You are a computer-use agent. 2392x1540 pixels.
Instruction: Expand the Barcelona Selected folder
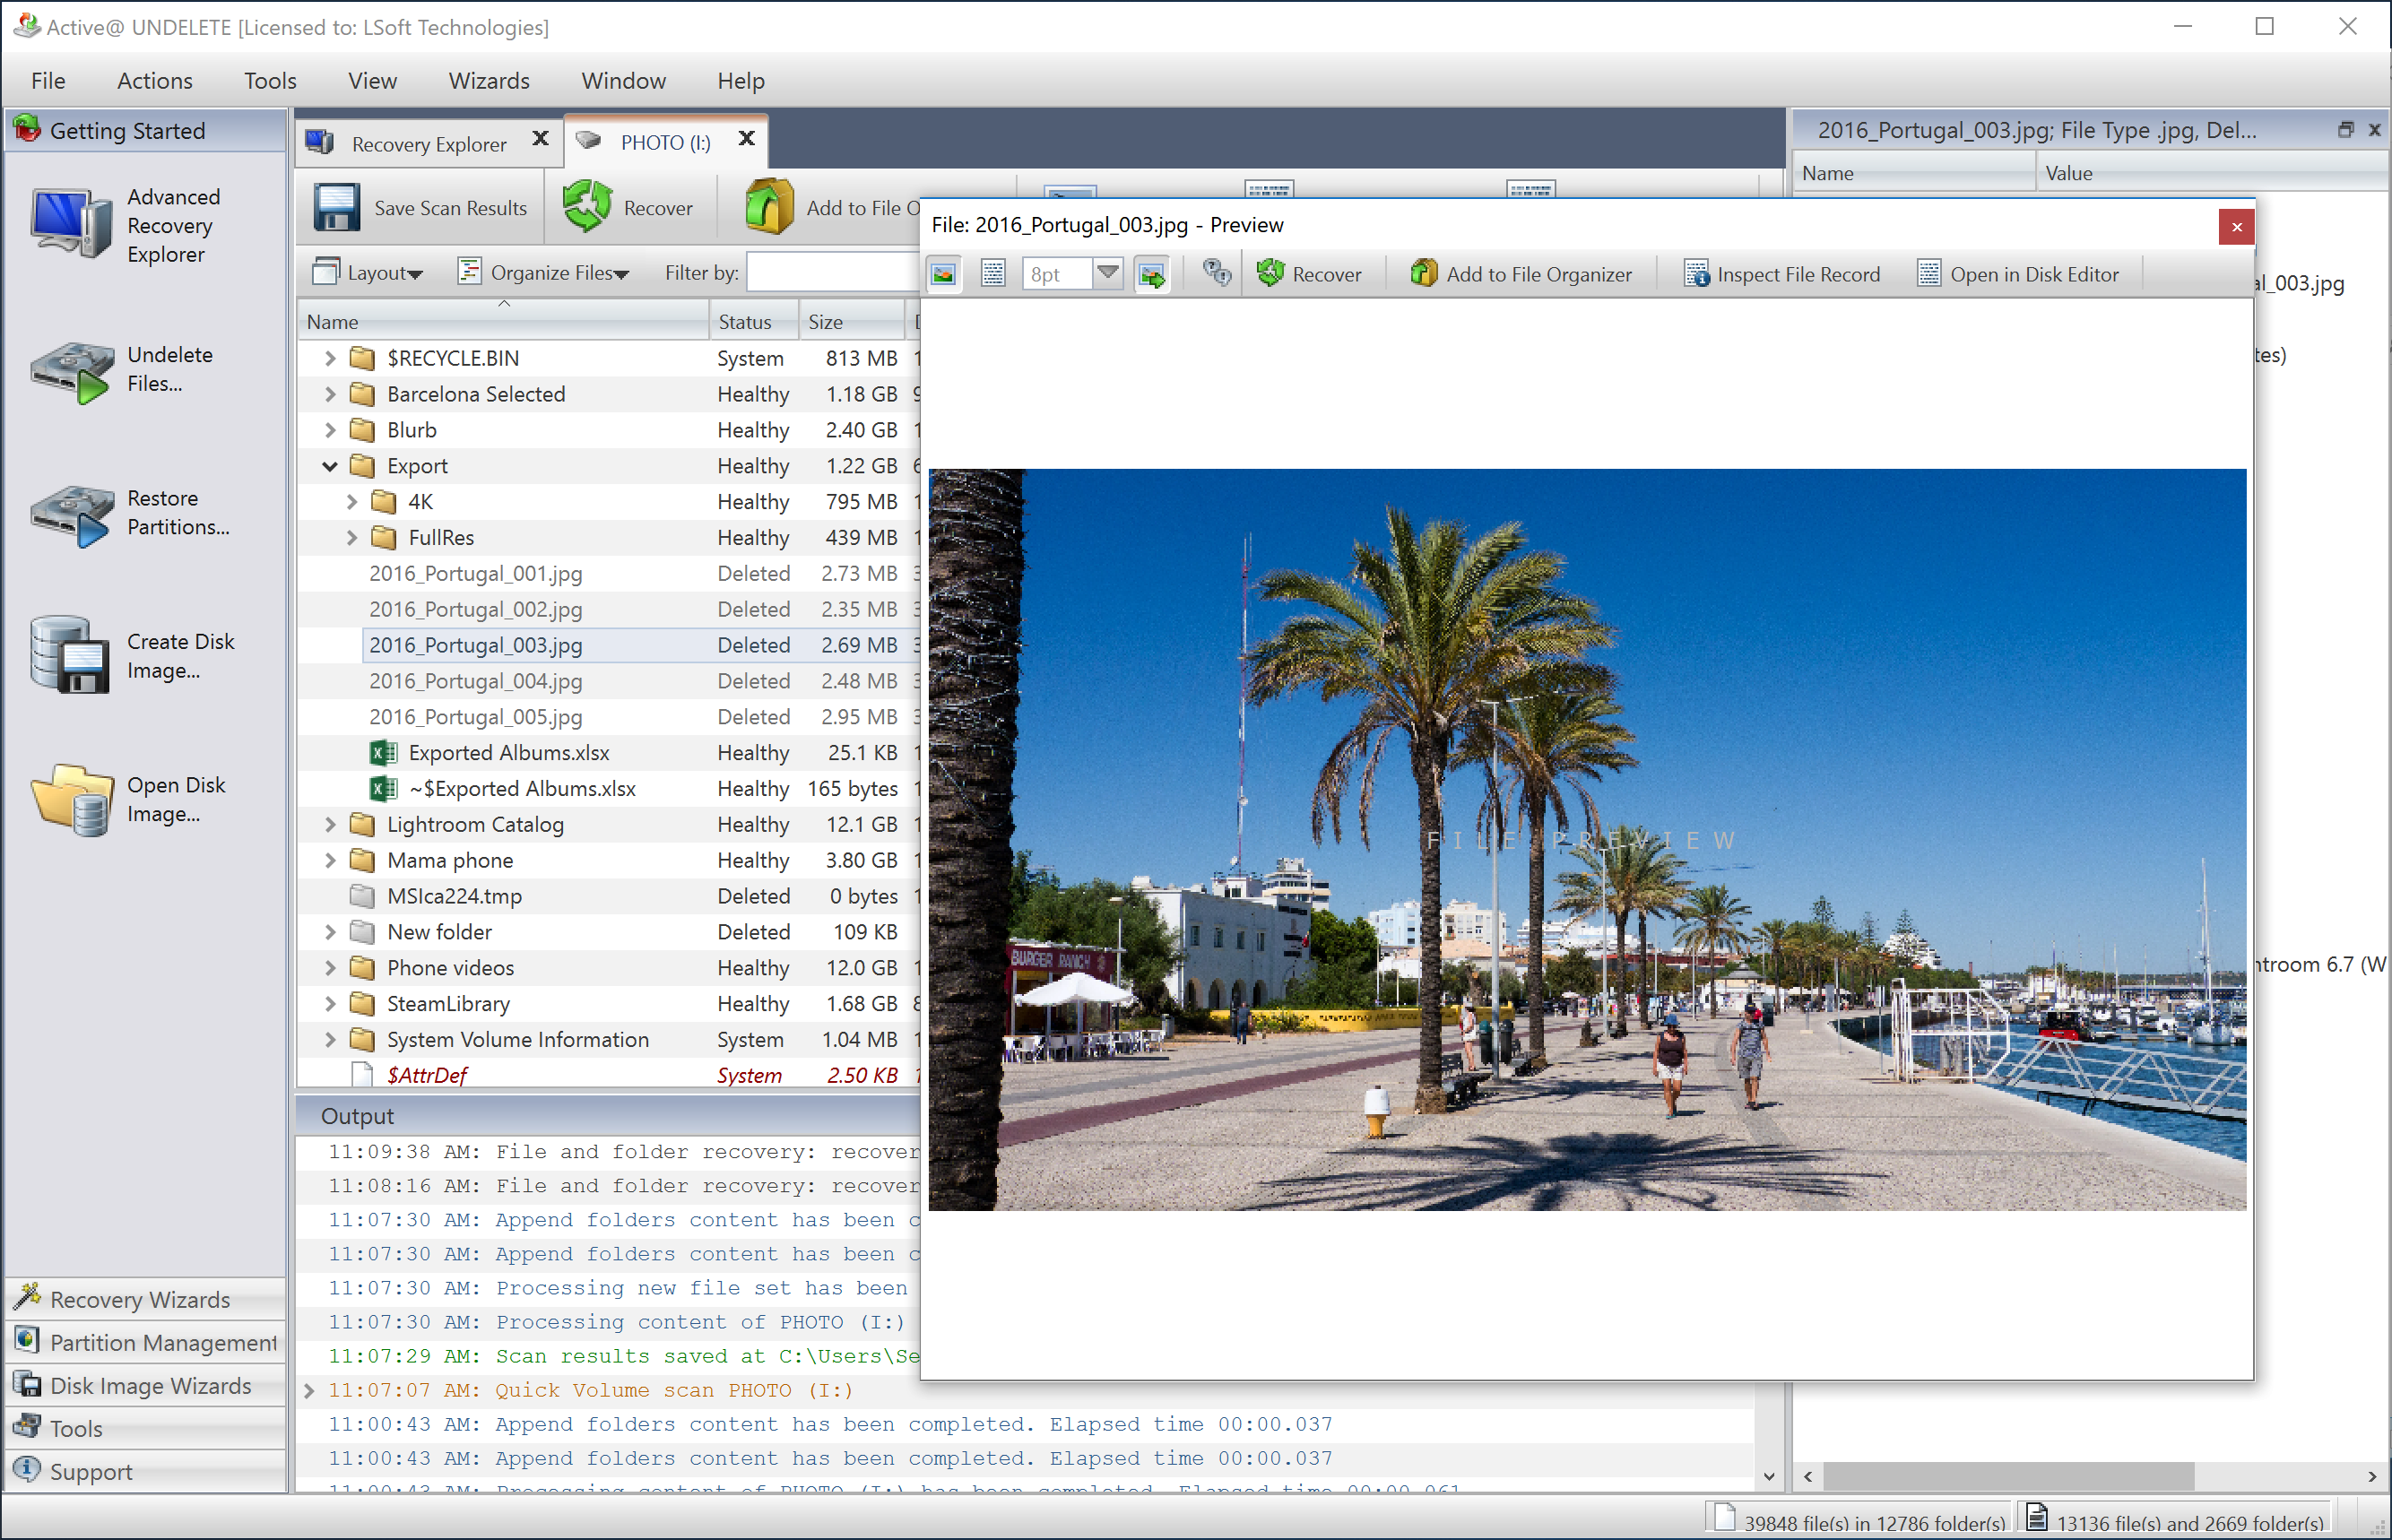click(326, 394)
